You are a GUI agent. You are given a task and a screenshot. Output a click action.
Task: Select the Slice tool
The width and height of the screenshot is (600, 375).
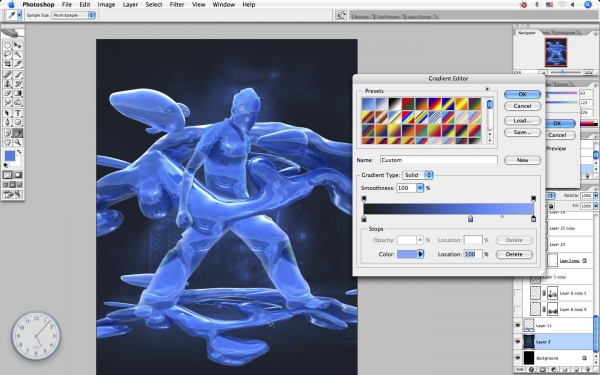coord(18,64)
